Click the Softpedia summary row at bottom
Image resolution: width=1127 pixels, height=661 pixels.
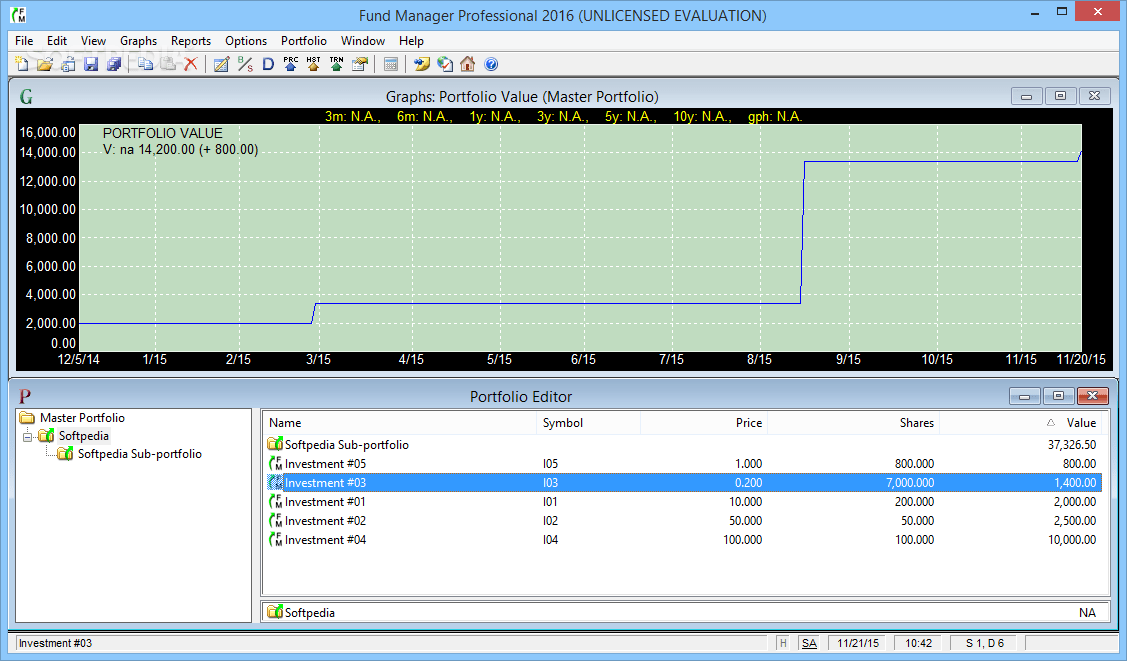(685, 612)
